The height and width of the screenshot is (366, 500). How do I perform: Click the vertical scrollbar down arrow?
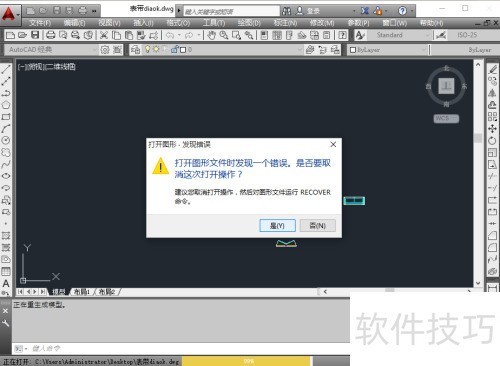click(478, 283)
